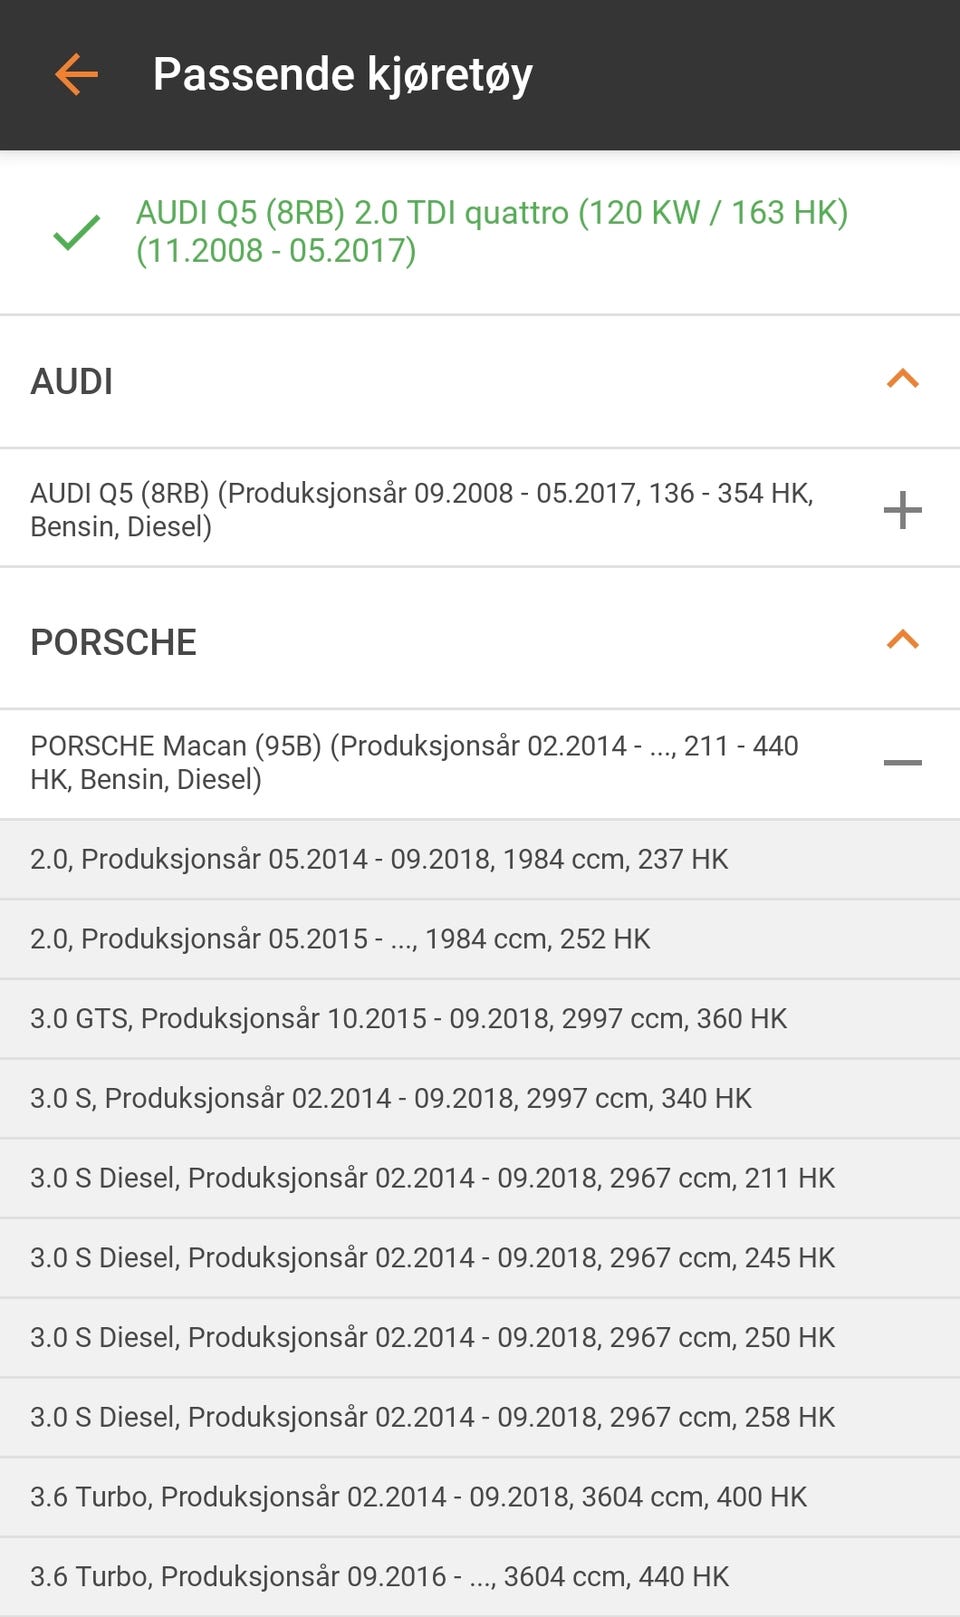Viewport: 960px width, 1617px height.
Task: Tap the green checkmark icon
Action: click(76, 232)
